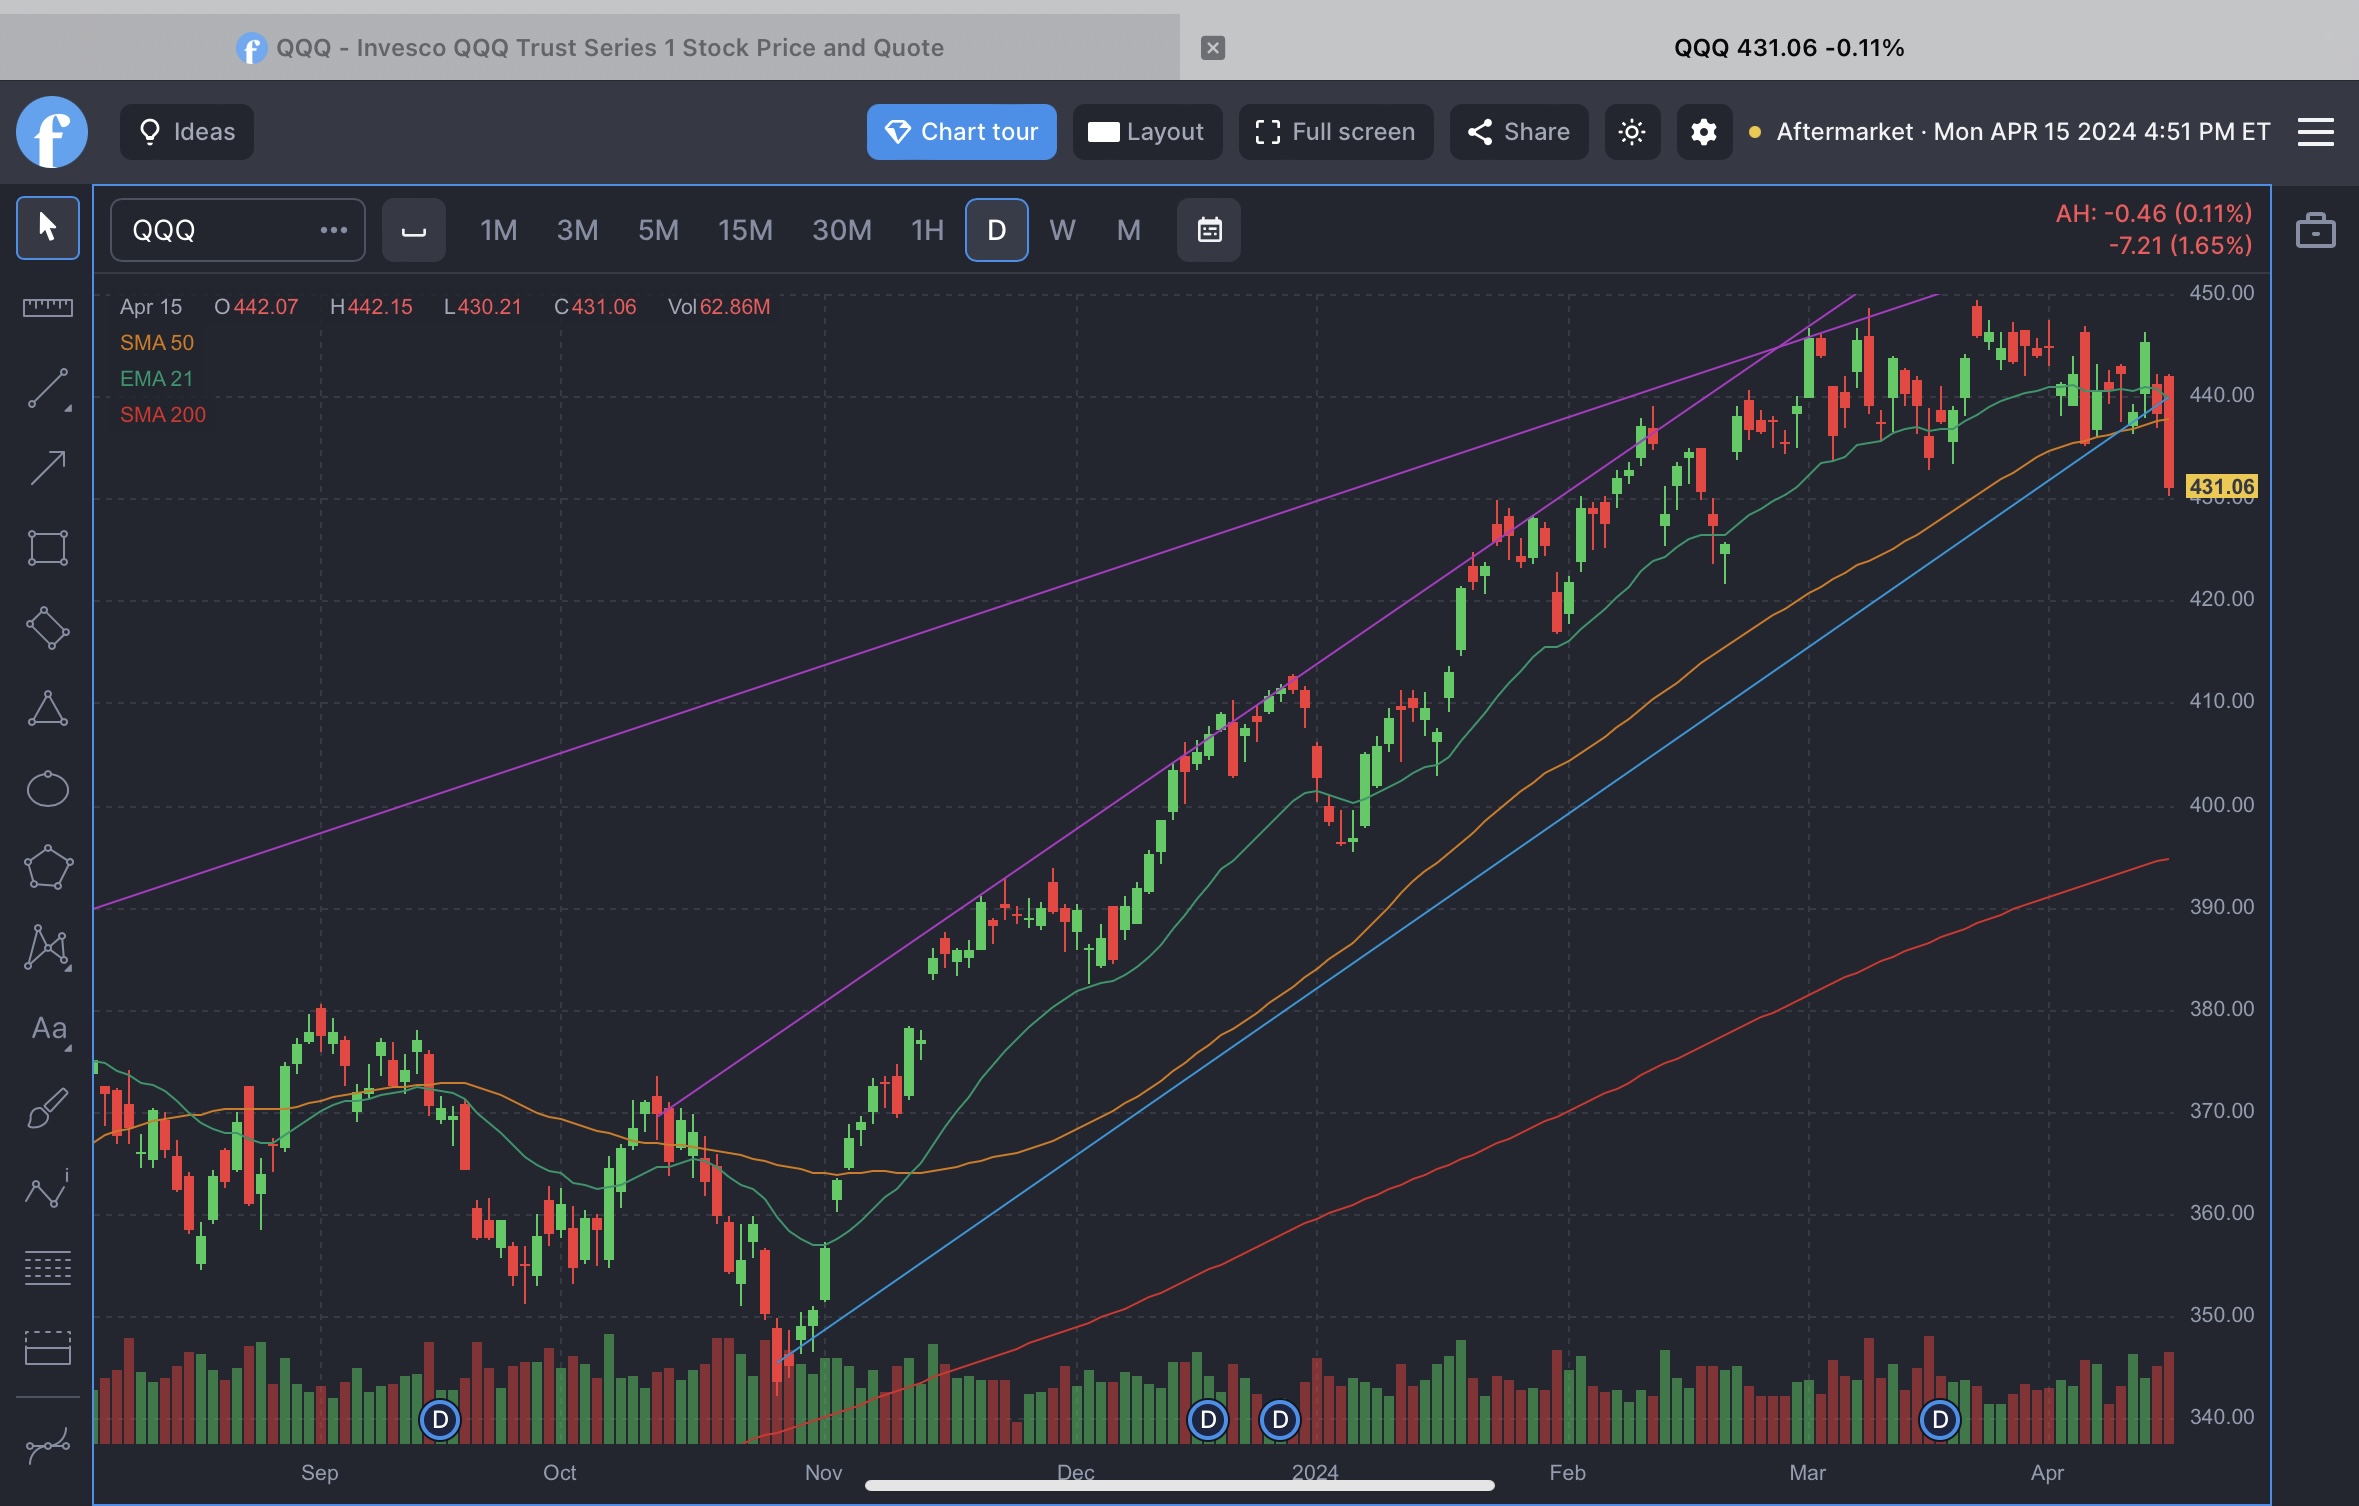Switch to 30M timeframe

842,230
